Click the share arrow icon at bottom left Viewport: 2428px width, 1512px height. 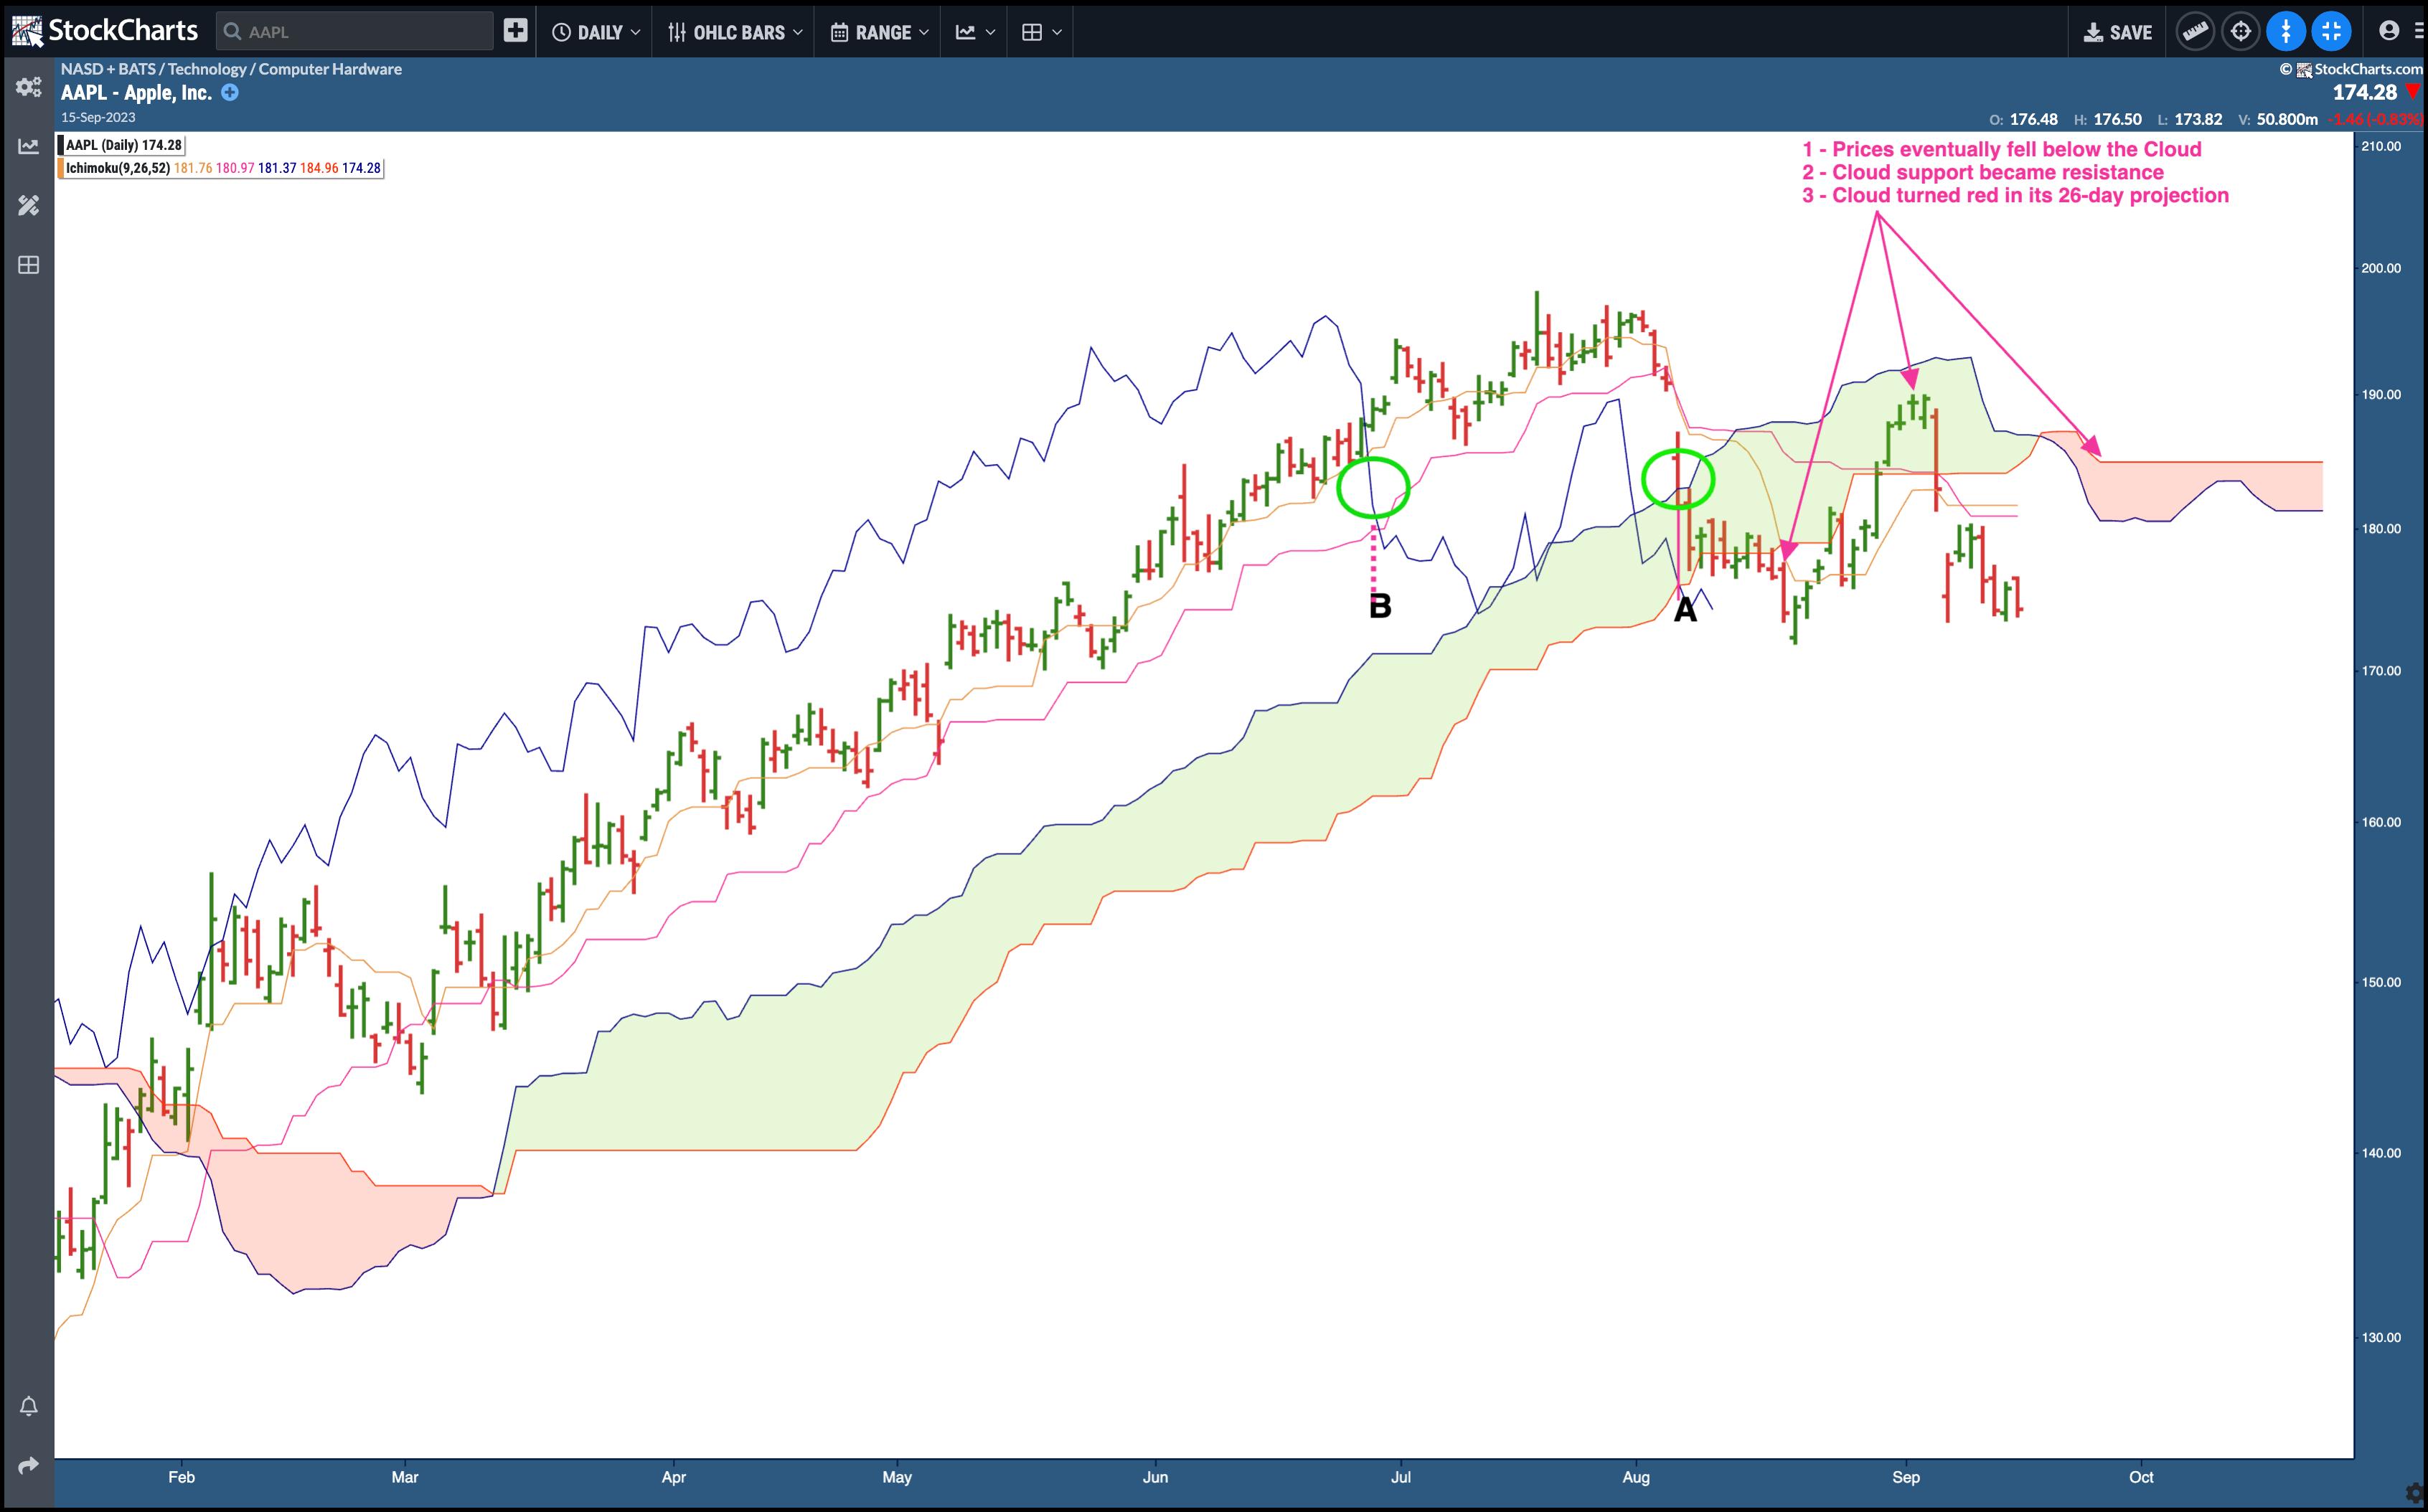[28, 1465]
